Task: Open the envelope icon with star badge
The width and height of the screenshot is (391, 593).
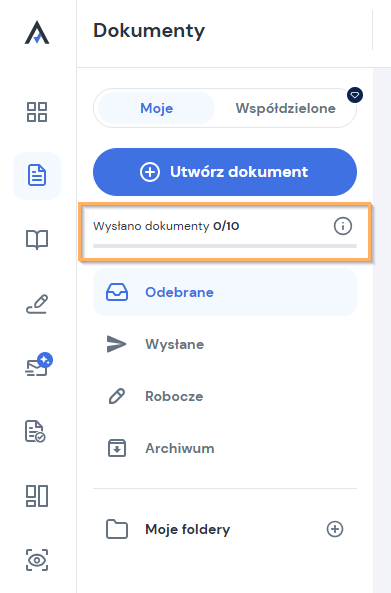Action: point(39,365)
